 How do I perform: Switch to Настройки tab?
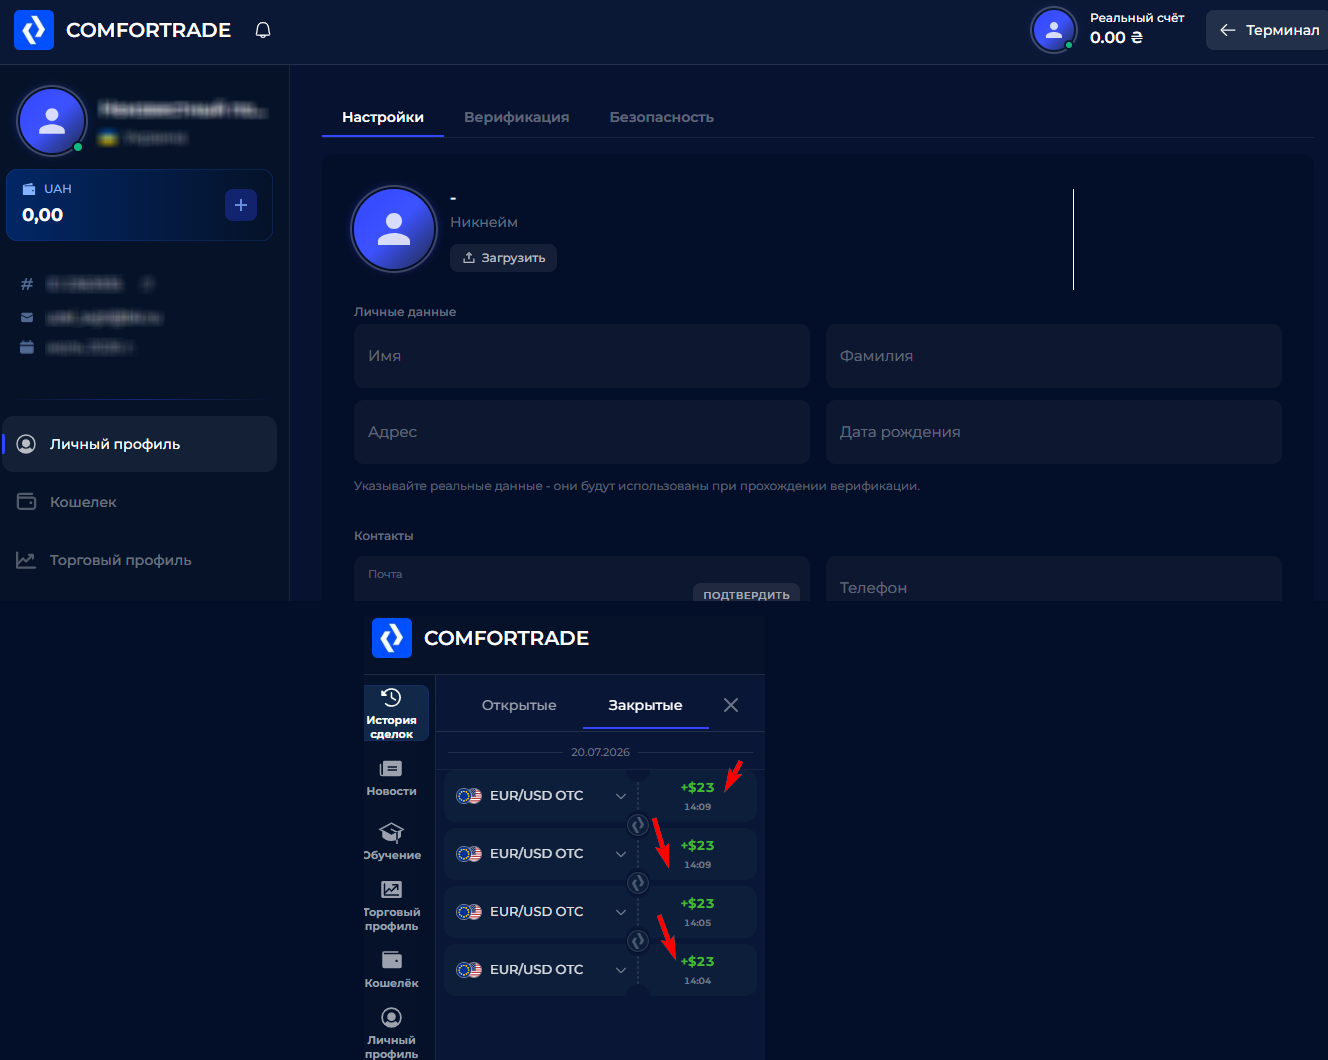(383, 117)
